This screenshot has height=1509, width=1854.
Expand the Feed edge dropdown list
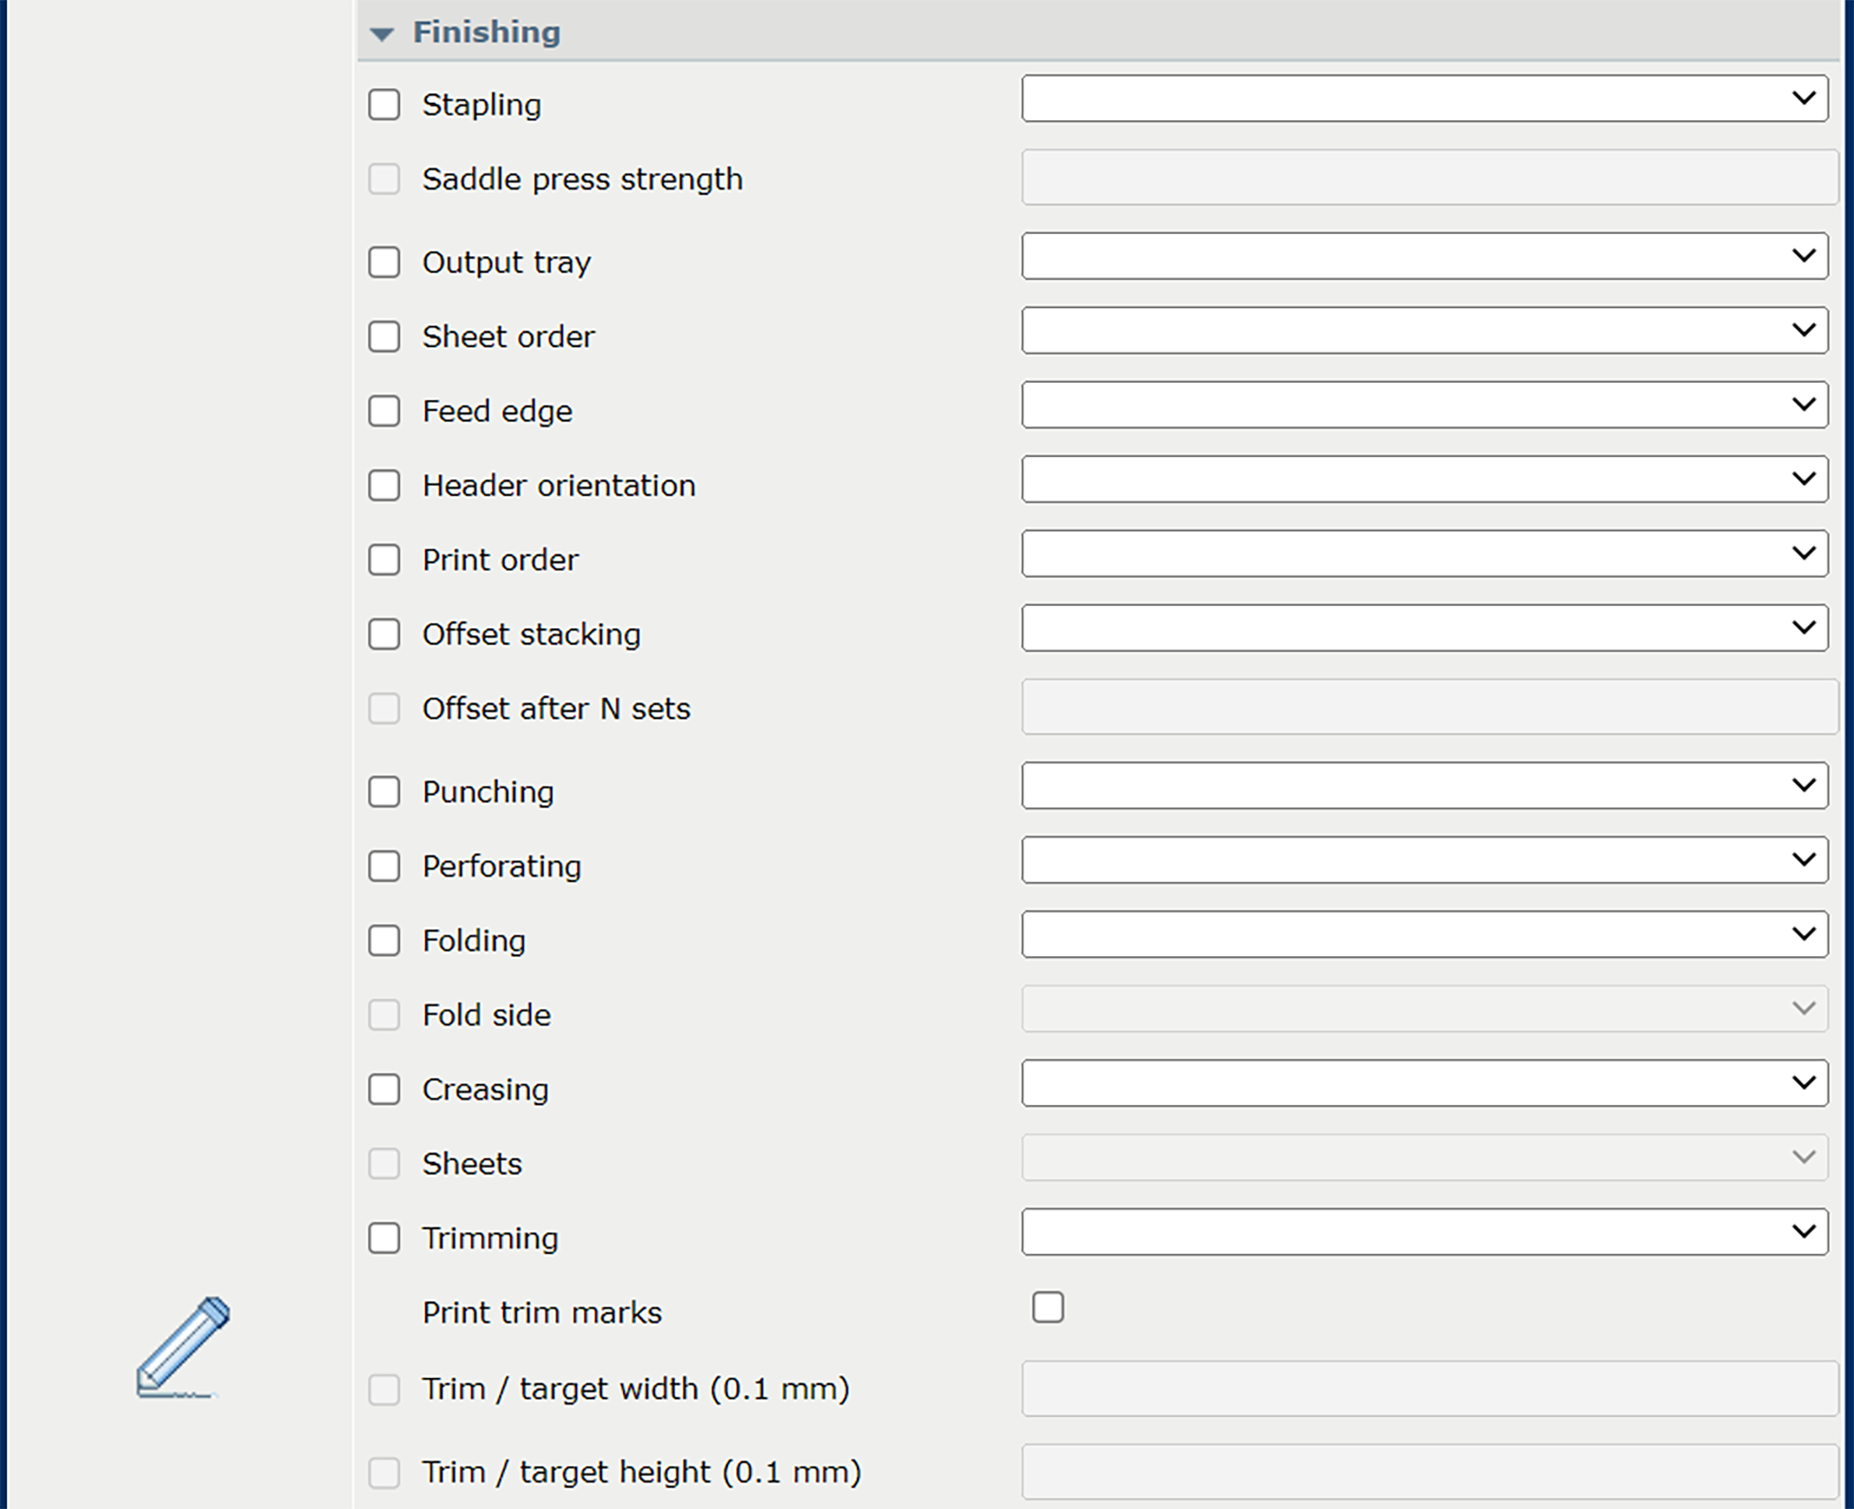[1424, 405]
